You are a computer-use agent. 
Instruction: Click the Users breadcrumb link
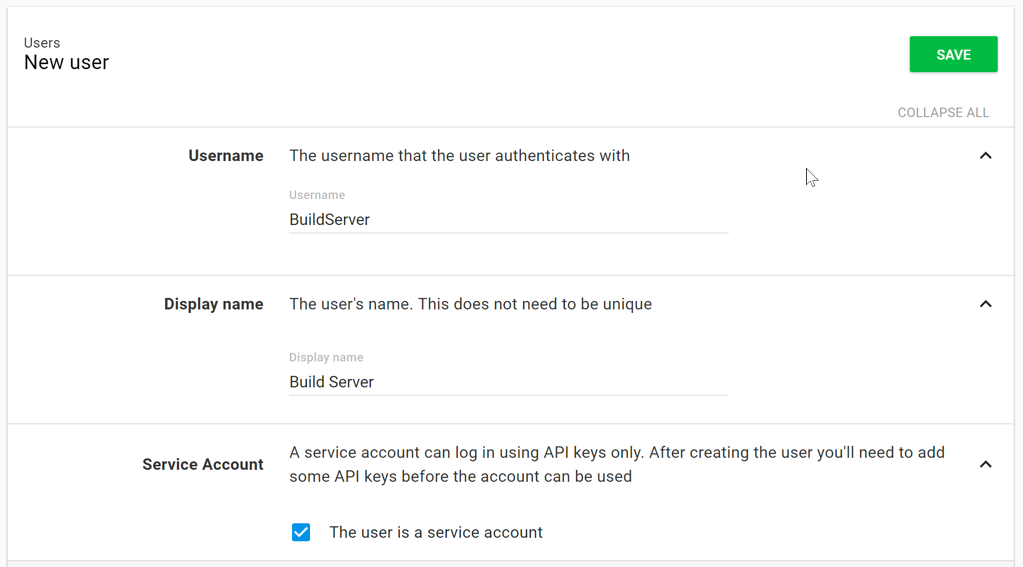click(42, 42)
